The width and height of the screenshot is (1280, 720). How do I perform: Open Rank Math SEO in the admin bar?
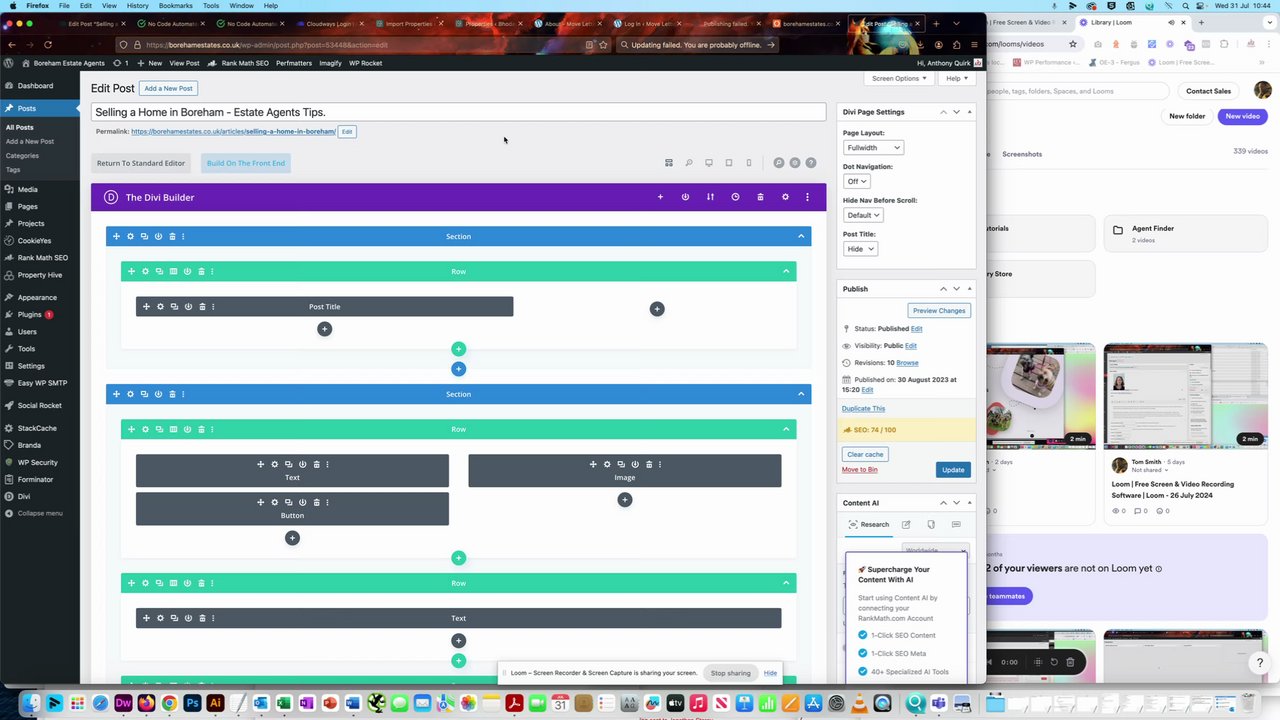coord(239,63)
